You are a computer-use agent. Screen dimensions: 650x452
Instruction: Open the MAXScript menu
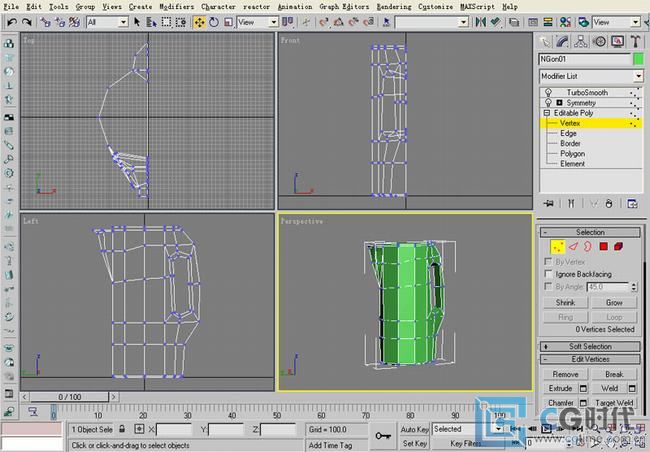pyautogui.click(x=477, y=7)
